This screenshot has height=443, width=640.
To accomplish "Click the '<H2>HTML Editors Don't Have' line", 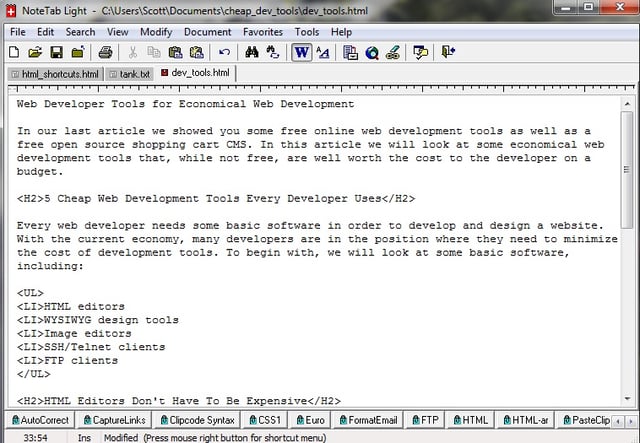I will tap(179, 401).
